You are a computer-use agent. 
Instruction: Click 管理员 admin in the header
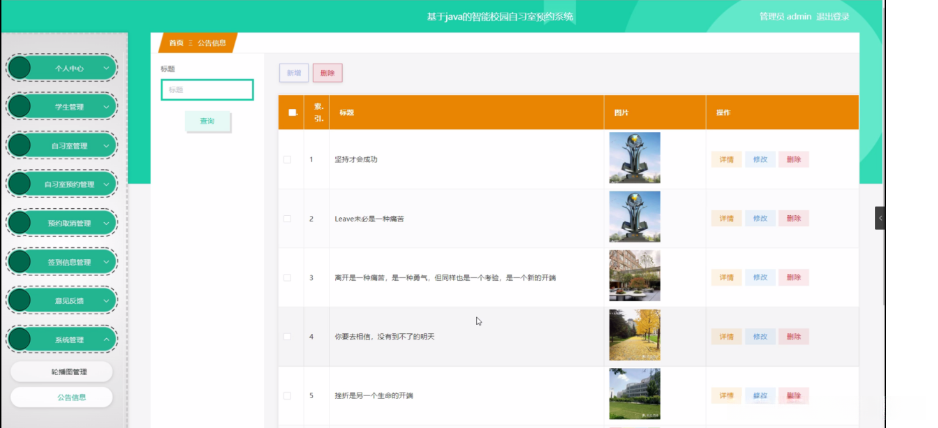[x=785, y=17]
